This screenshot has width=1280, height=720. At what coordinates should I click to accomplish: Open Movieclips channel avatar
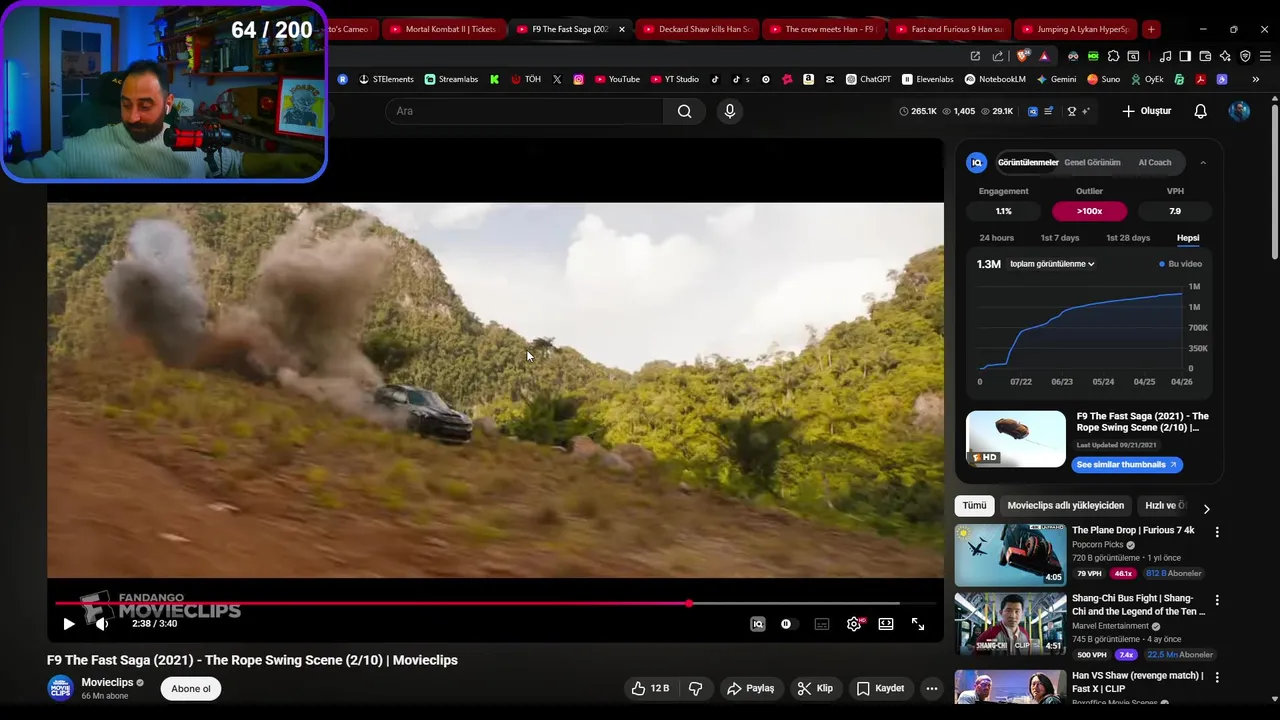click(60, 688)
